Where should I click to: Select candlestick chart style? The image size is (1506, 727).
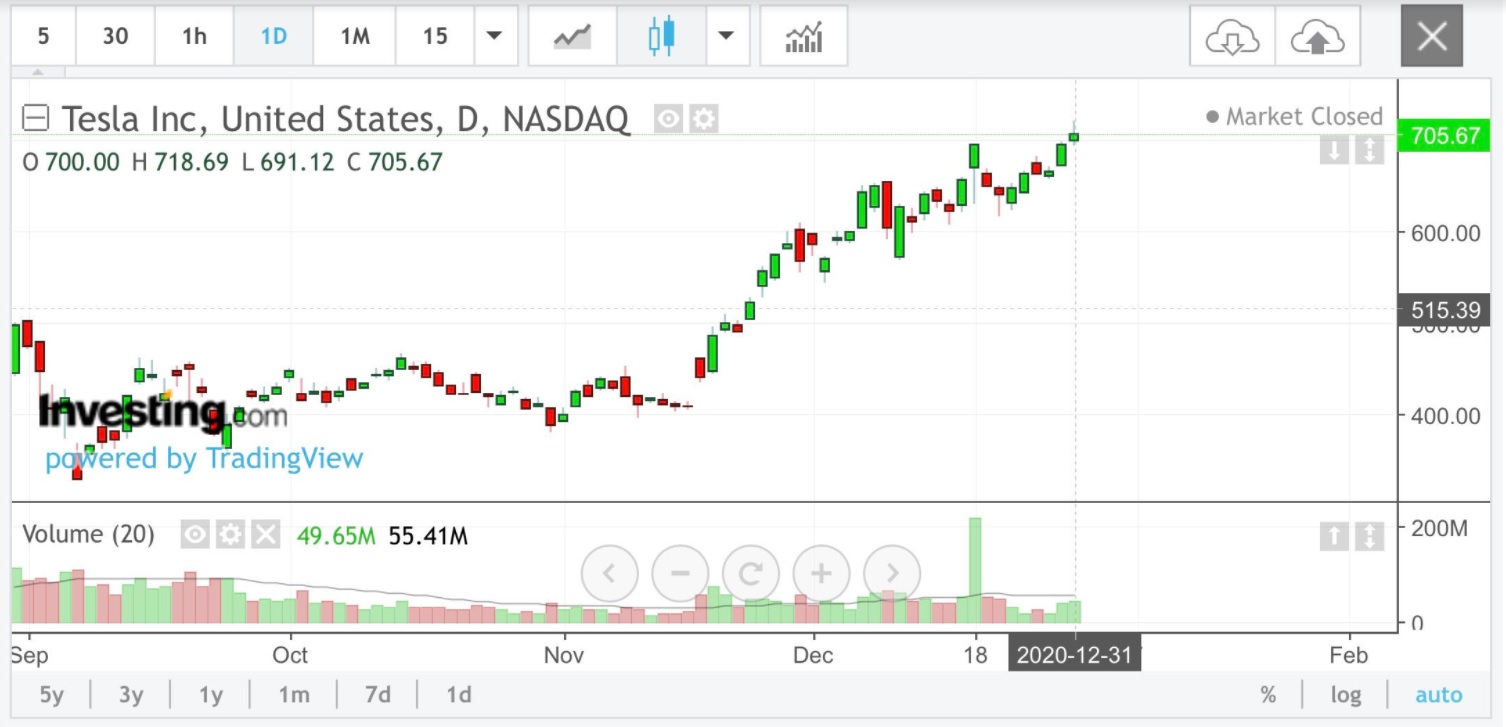click(661, 36)
